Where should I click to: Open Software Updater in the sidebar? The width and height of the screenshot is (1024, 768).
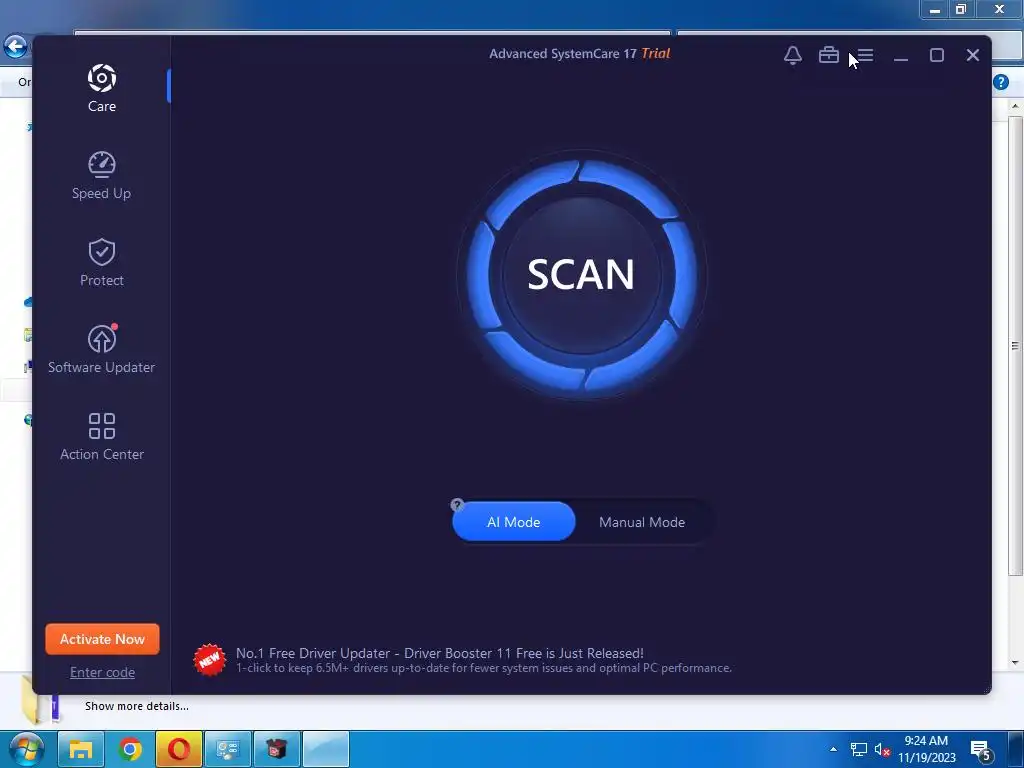[x=101, y=349]
